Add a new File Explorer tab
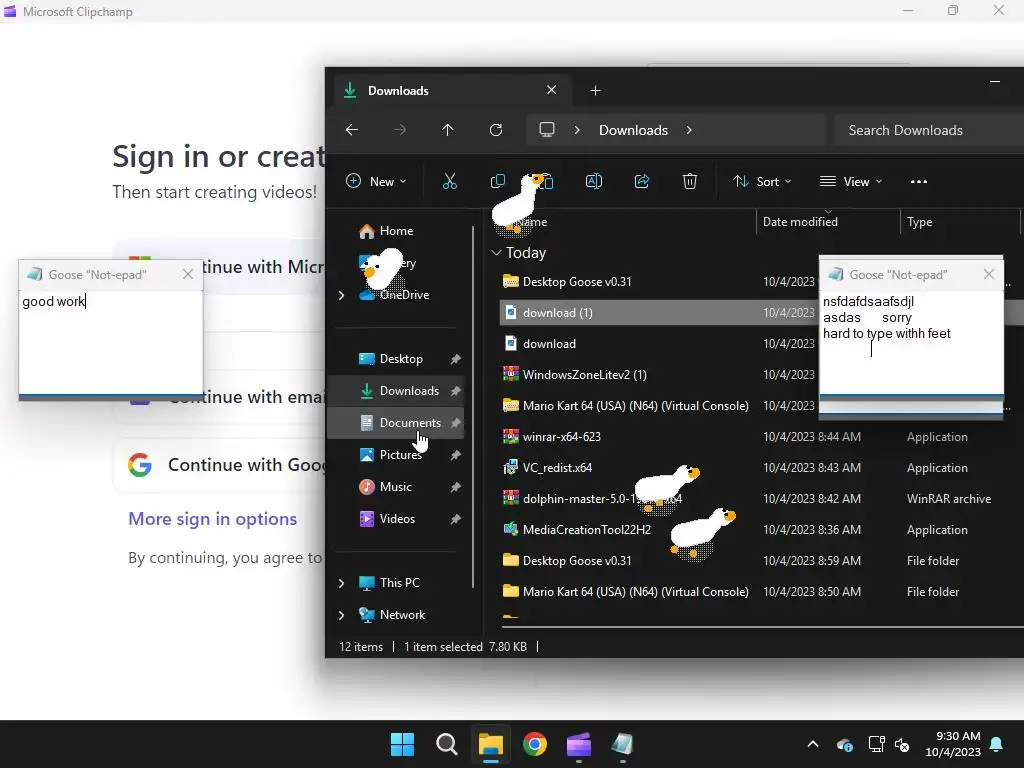Viewport: 1024px width, 768px height. coord(595,91)
